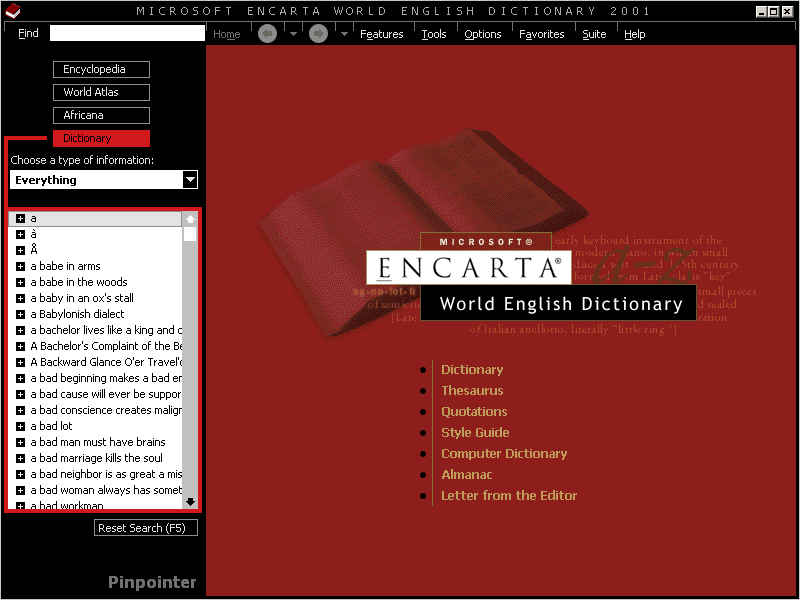Expand 'a bad beginning makes a bad' entry
This screenshot has height=600, width=800.
(20, 378)
